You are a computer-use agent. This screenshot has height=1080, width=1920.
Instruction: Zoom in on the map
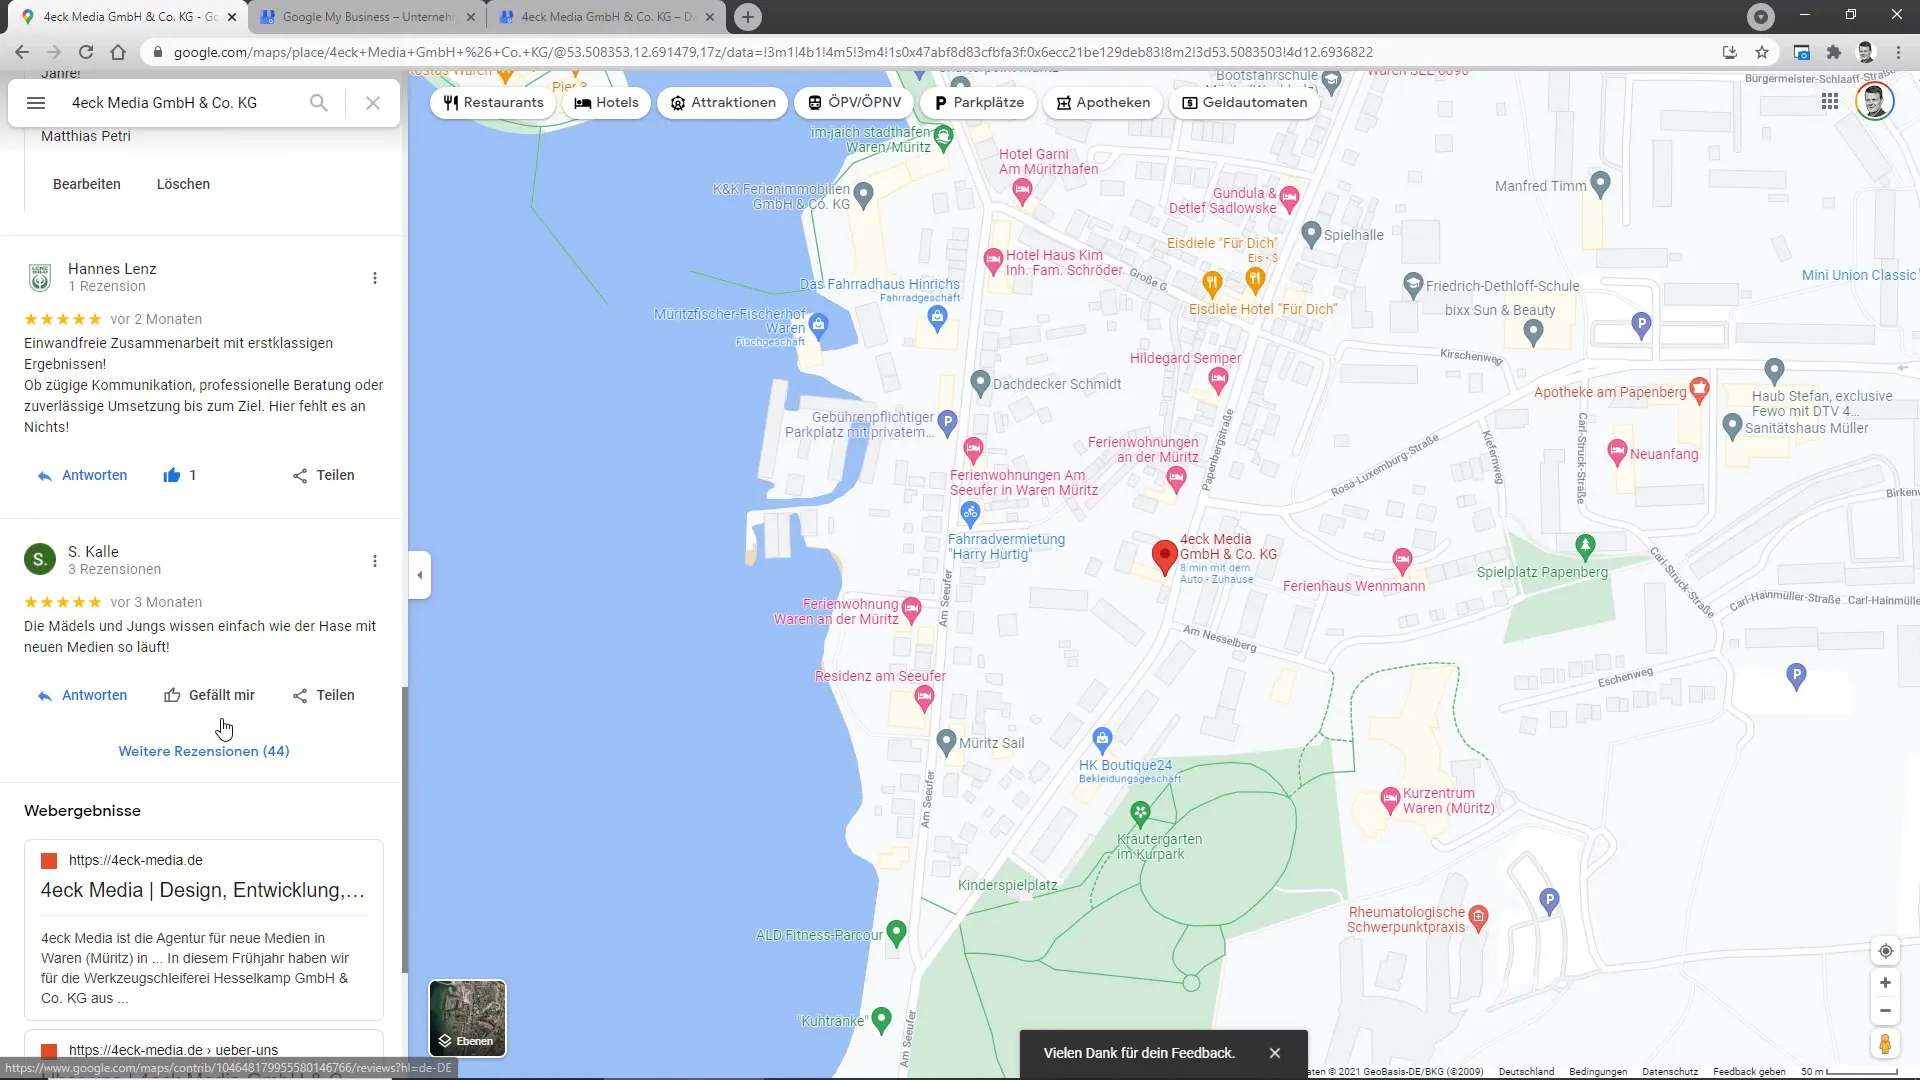pyautogui.click(x=1885, y=983)
